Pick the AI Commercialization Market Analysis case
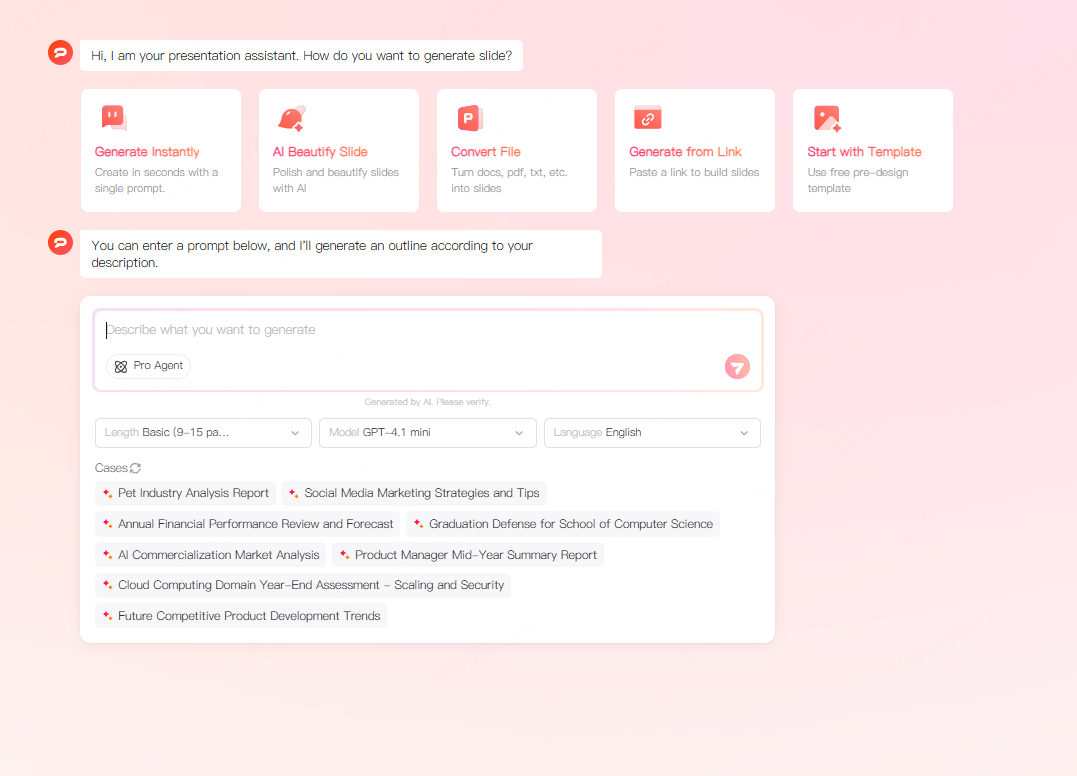1077x776 pixels. click(x=210, y=555)
